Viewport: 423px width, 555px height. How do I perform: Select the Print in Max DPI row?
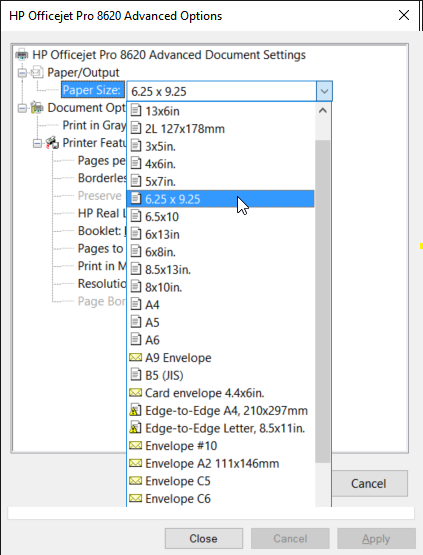tap(102, 266)
